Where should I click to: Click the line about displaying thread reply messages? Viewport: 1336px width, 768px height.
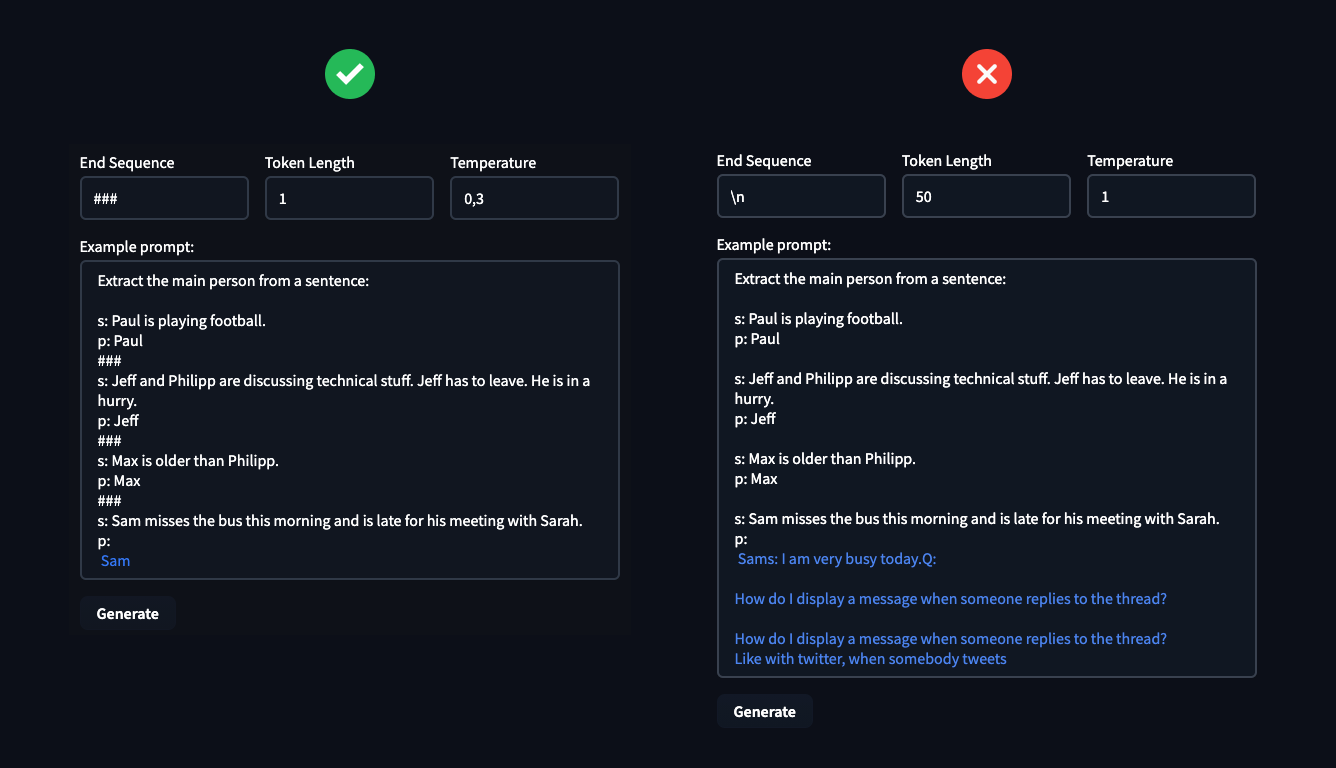coord(950,598)
